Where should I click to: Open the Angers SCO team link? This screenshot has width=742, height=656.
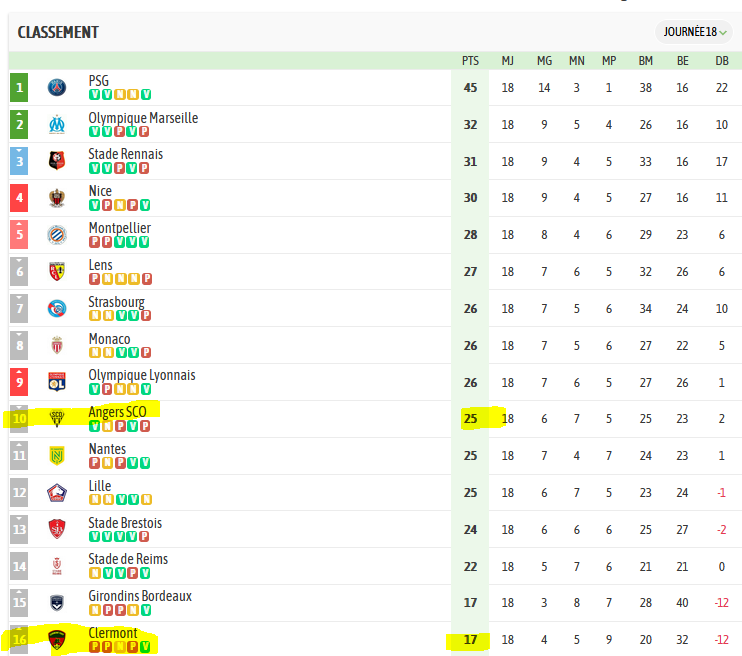click(117, 412)
